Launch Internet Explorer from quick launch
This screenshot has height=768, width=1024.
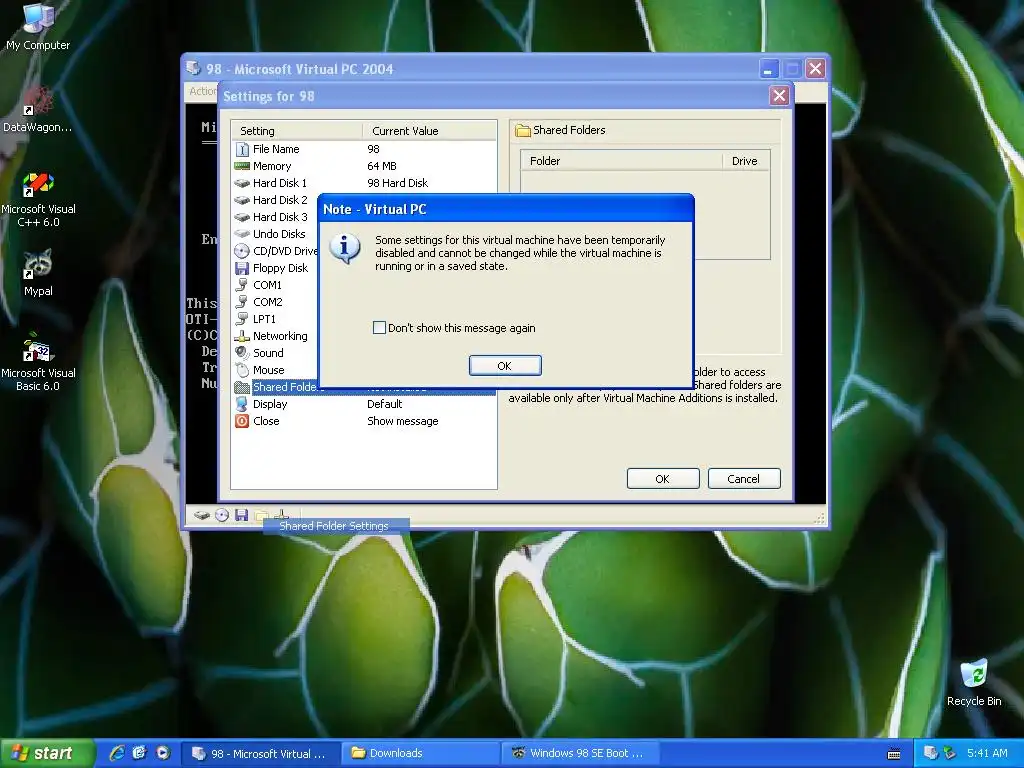point(117,753)
